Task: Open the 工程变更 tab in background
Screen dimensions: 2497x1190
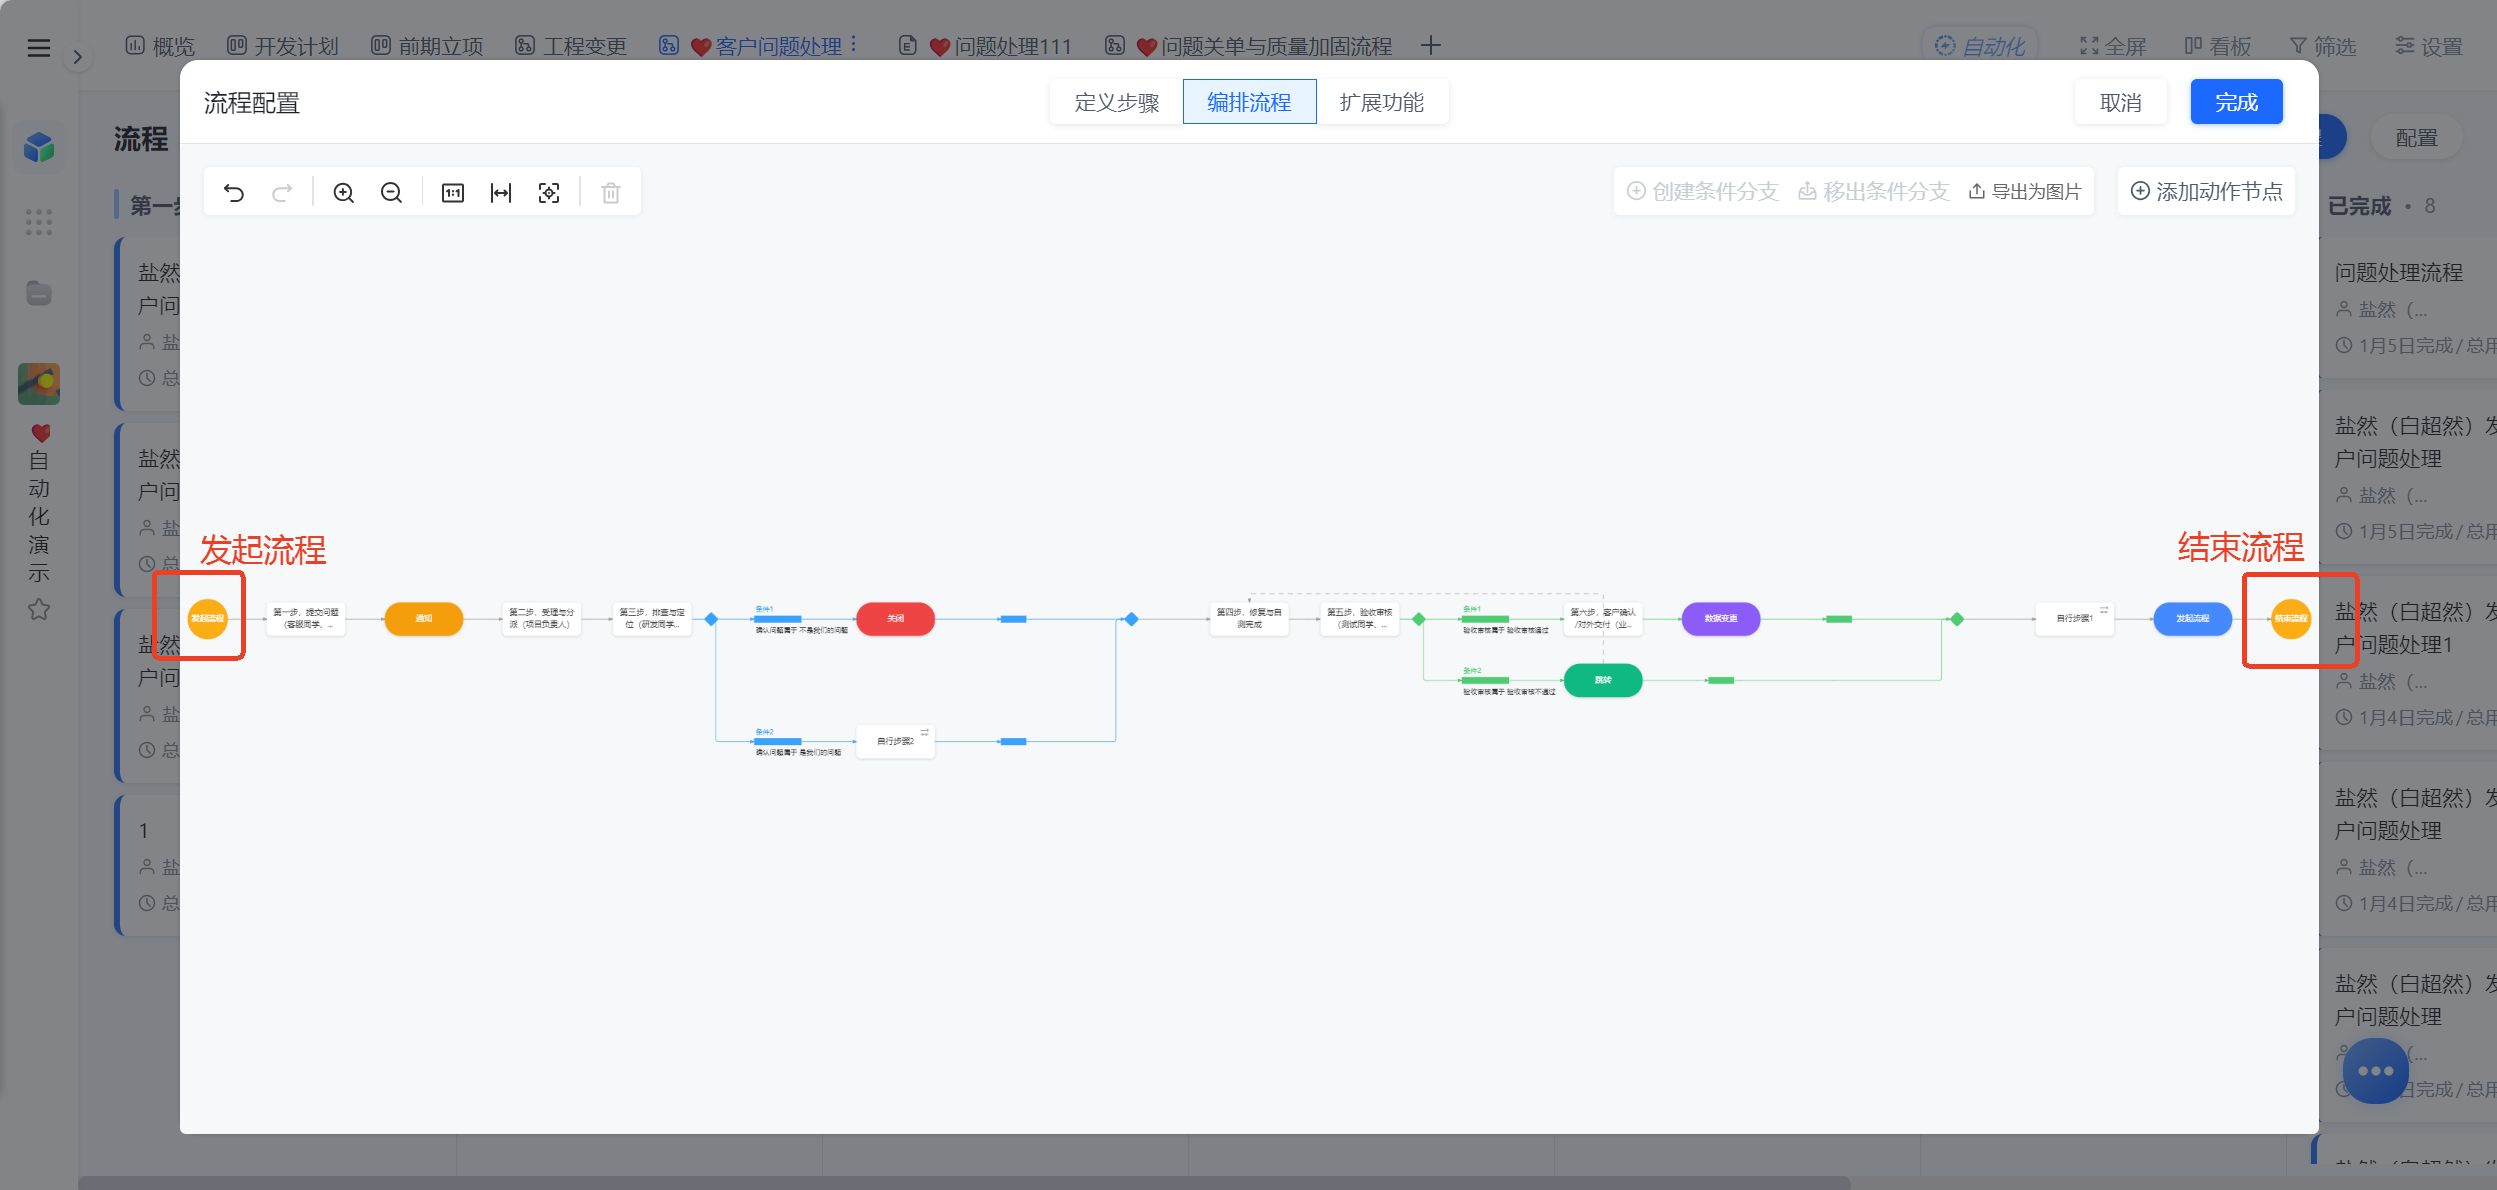Action: (x=570, y=46)
